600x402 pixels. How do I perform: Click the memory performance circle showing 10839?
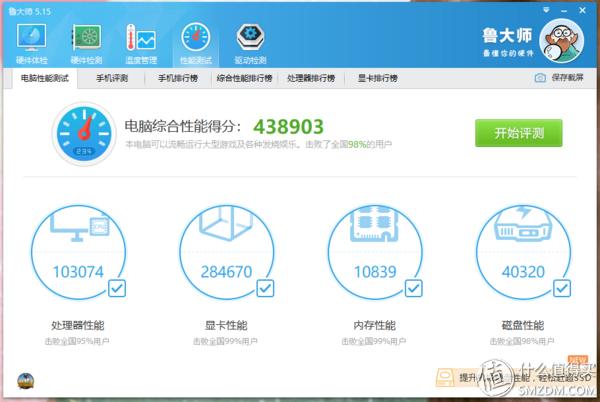[375, 252]
